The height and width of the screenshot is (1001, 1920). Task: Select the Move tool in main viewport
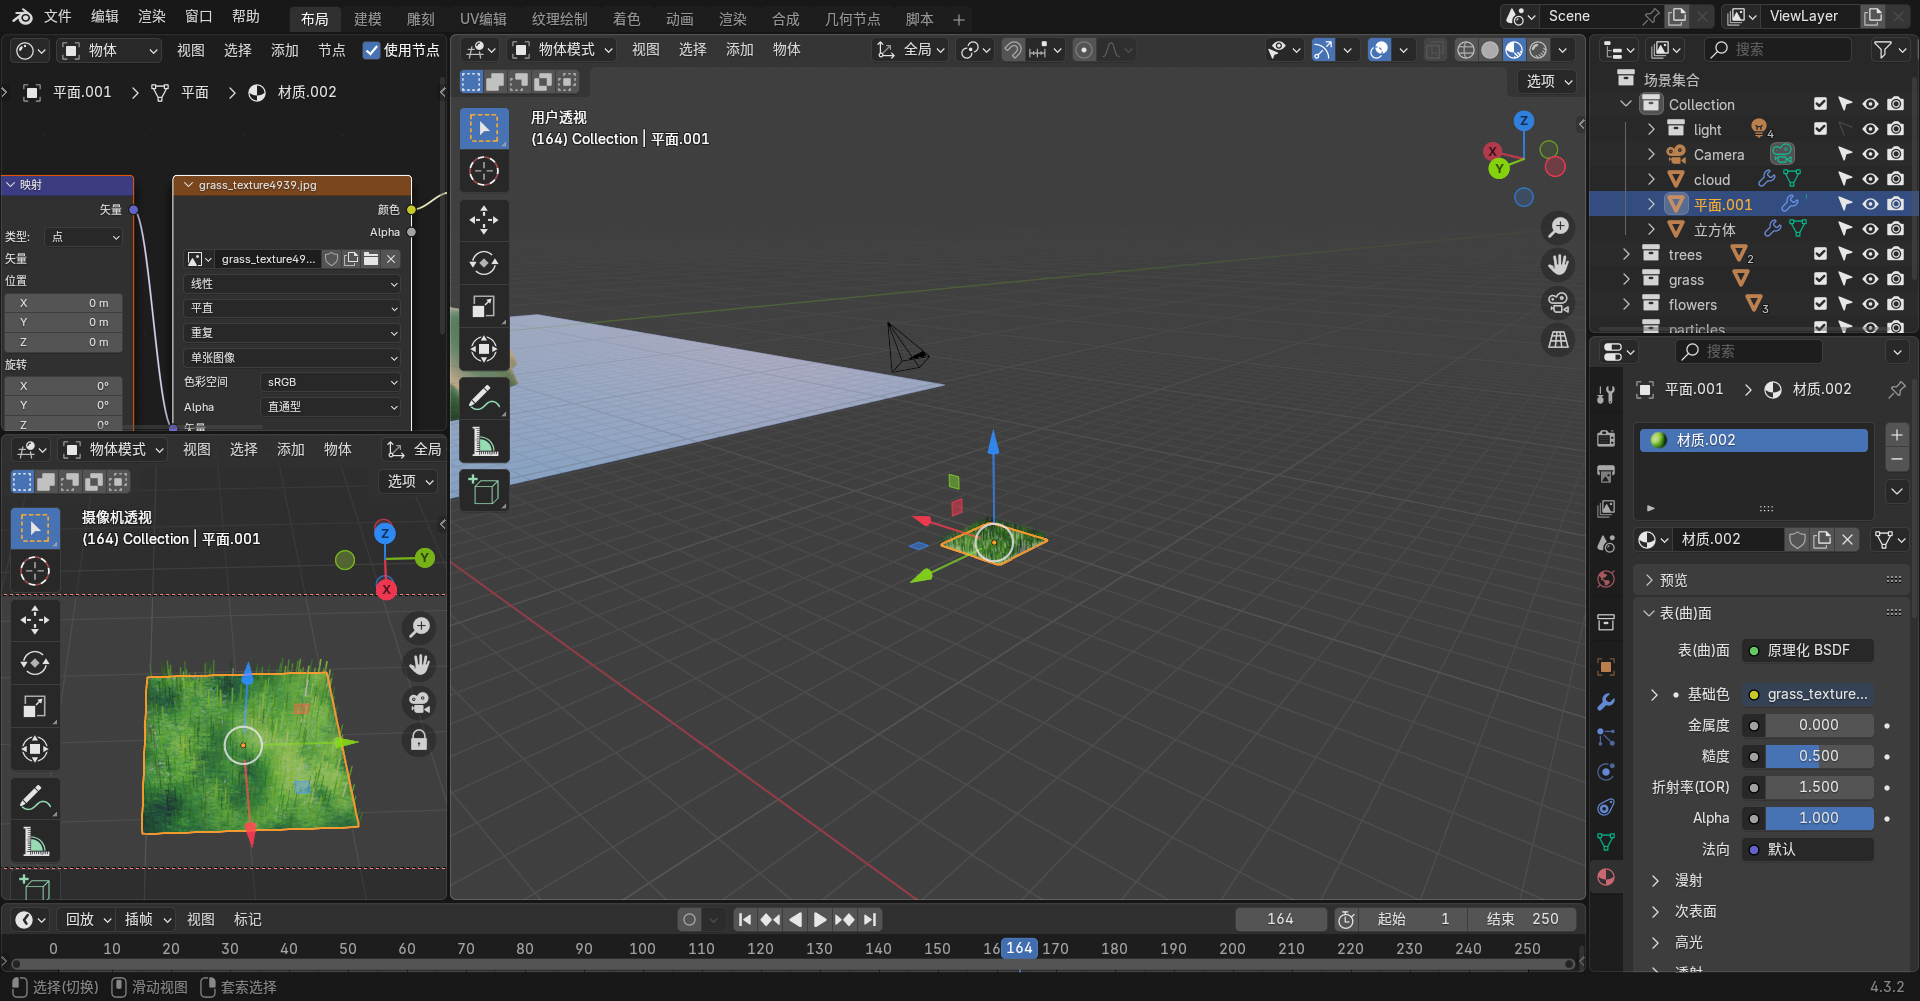click(484, 219)
